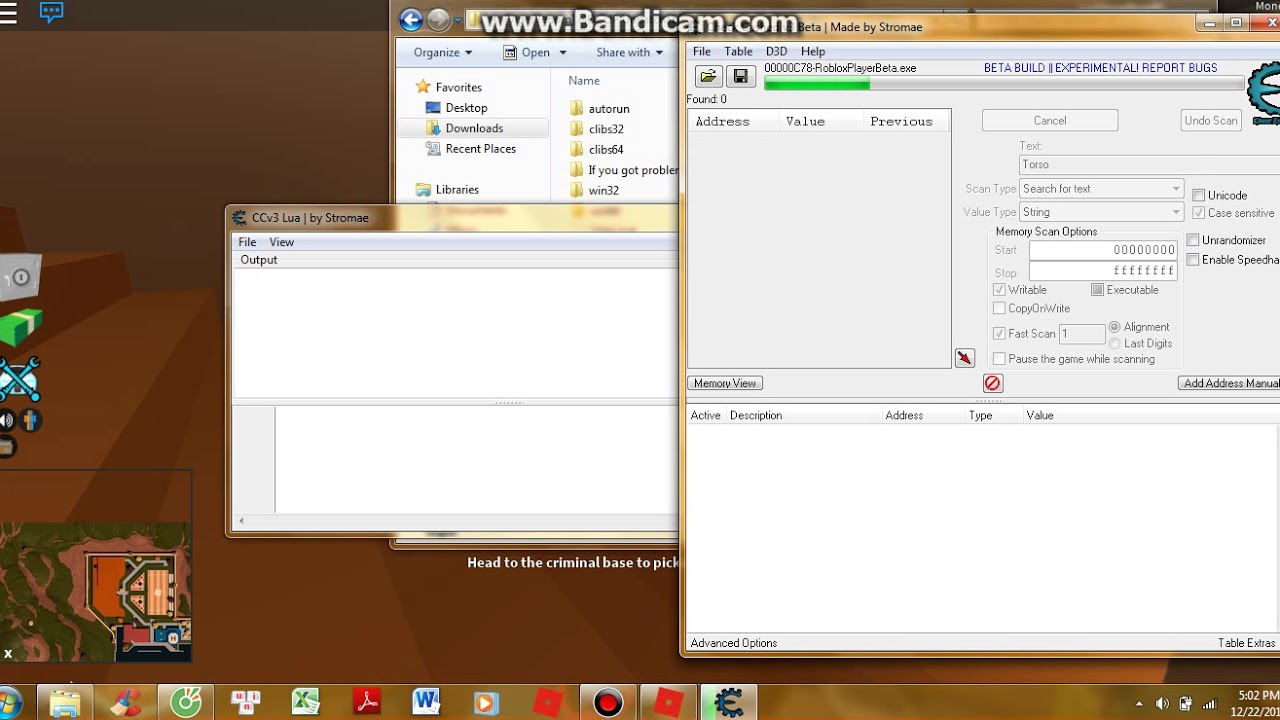The image size is (1280, 720).
Task: Toggle the CopyOnWrite checkbox
Action: pyautogui.click(x=999, y=309)
